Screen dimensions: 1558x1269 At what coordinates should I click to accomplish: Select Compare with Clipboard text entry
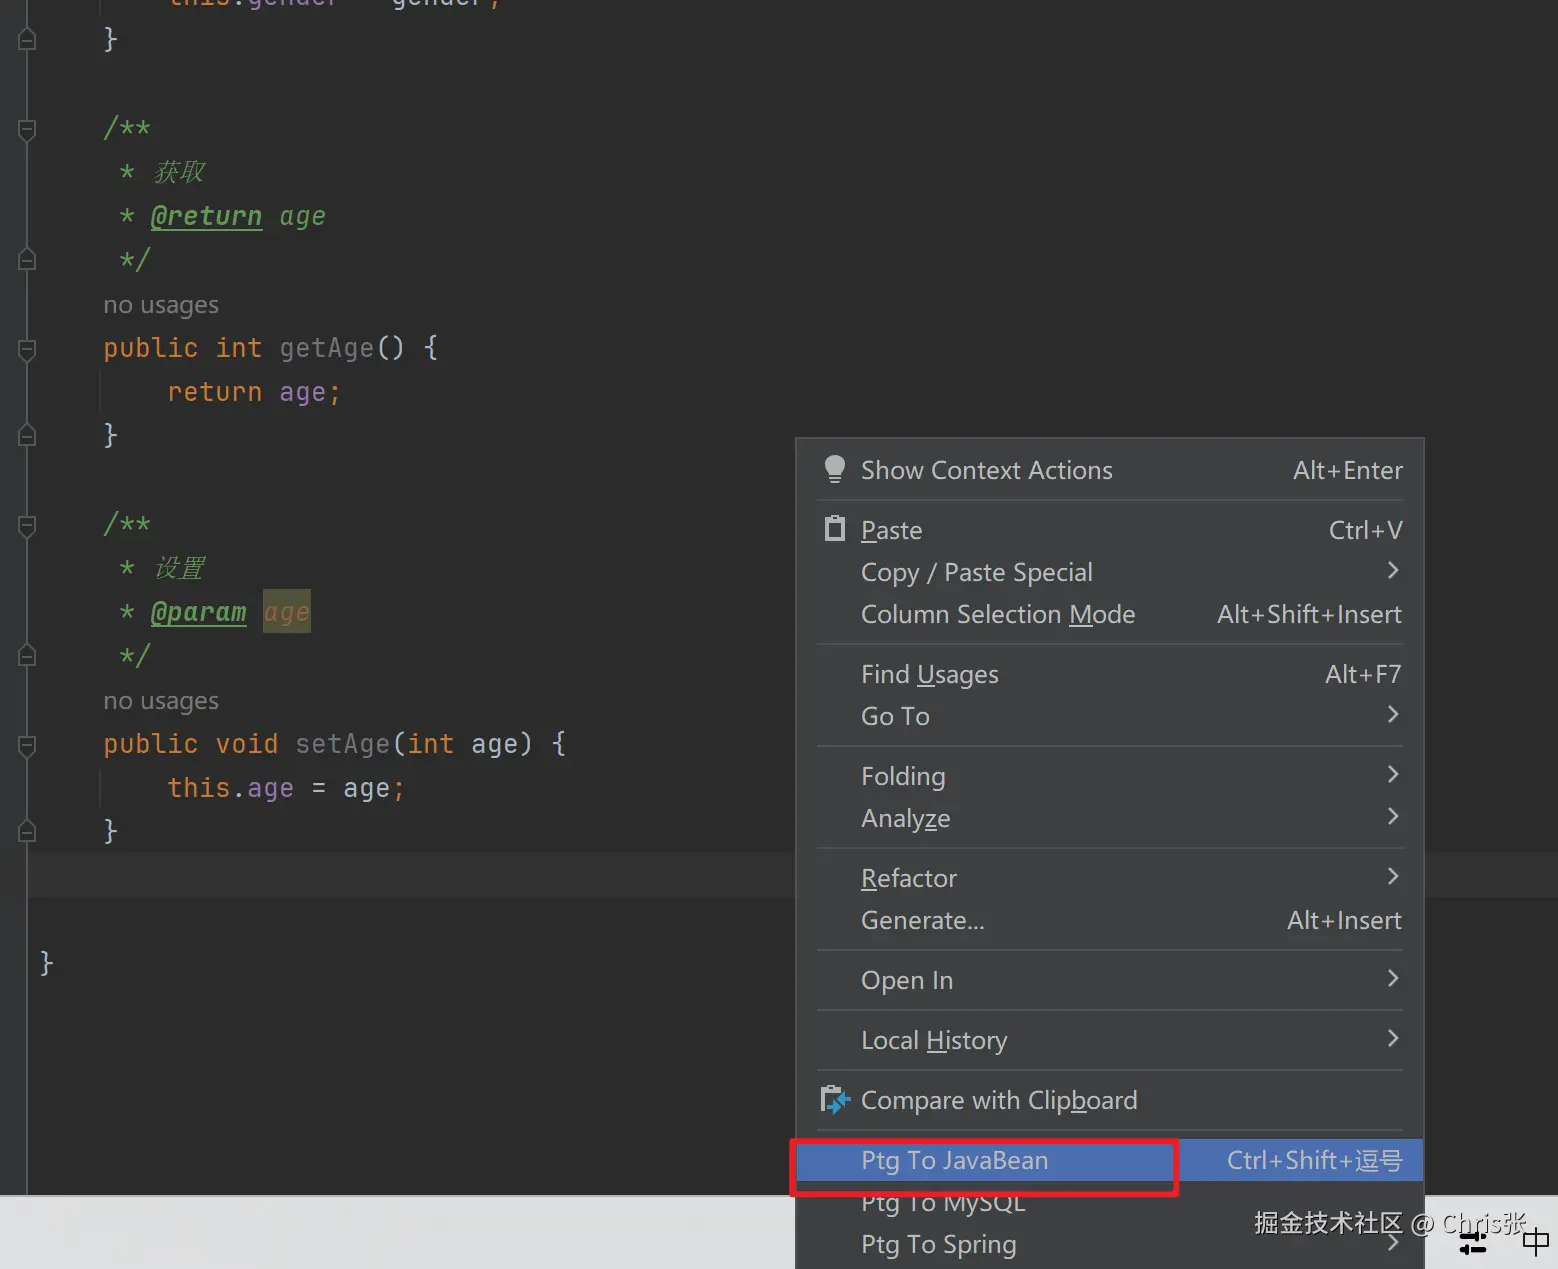(999, 1100)
